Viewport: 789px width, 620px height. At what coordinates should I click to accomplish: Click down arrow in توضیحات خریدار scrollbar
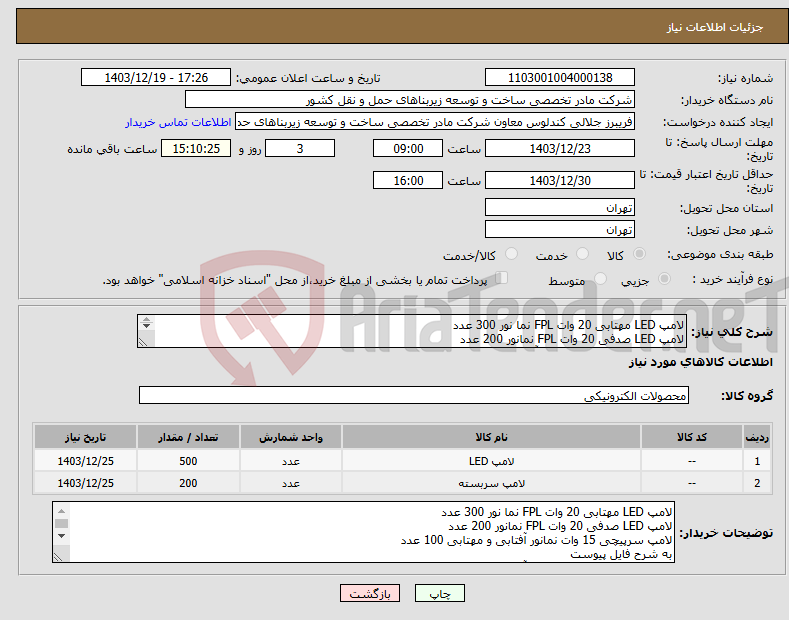[x=61, y=536]
